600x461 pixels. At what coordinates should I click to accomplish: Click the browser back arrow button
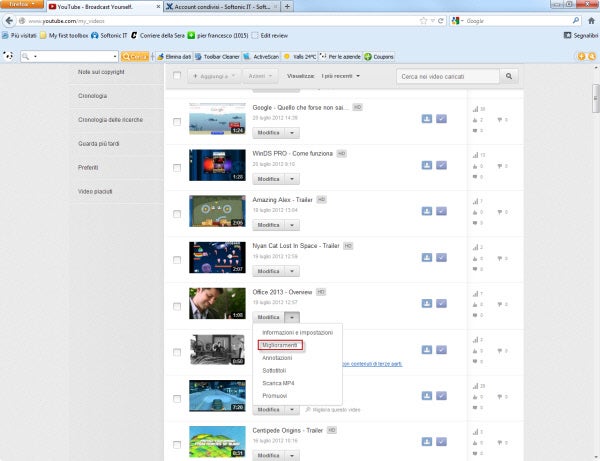point(9,21)
